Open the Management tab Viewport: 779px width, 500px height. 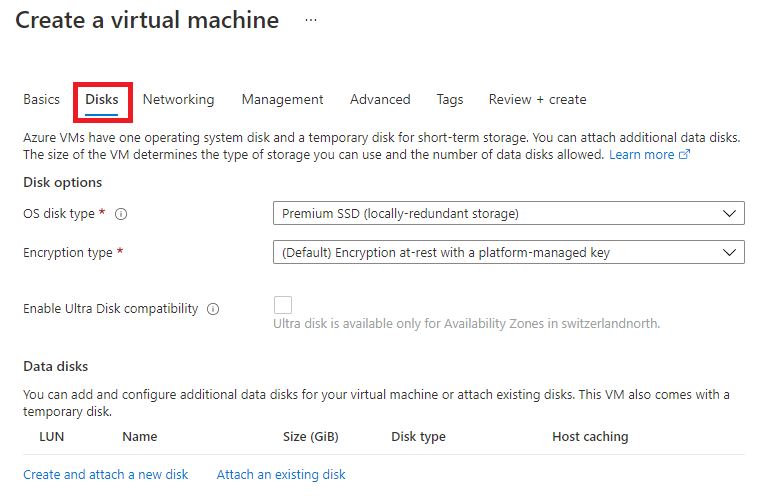(282, 99)
